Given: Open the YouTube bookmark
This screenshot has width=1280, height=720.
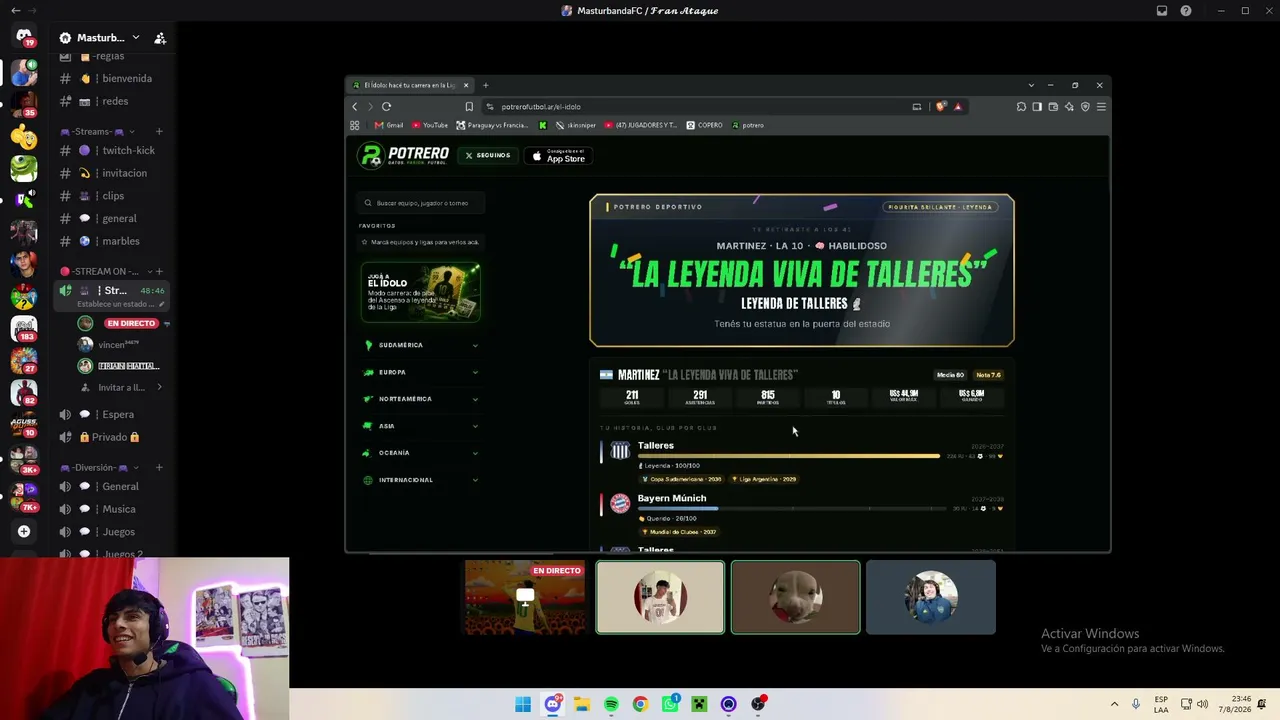Looking at the screenshot, I should click(x=429, y=125).
